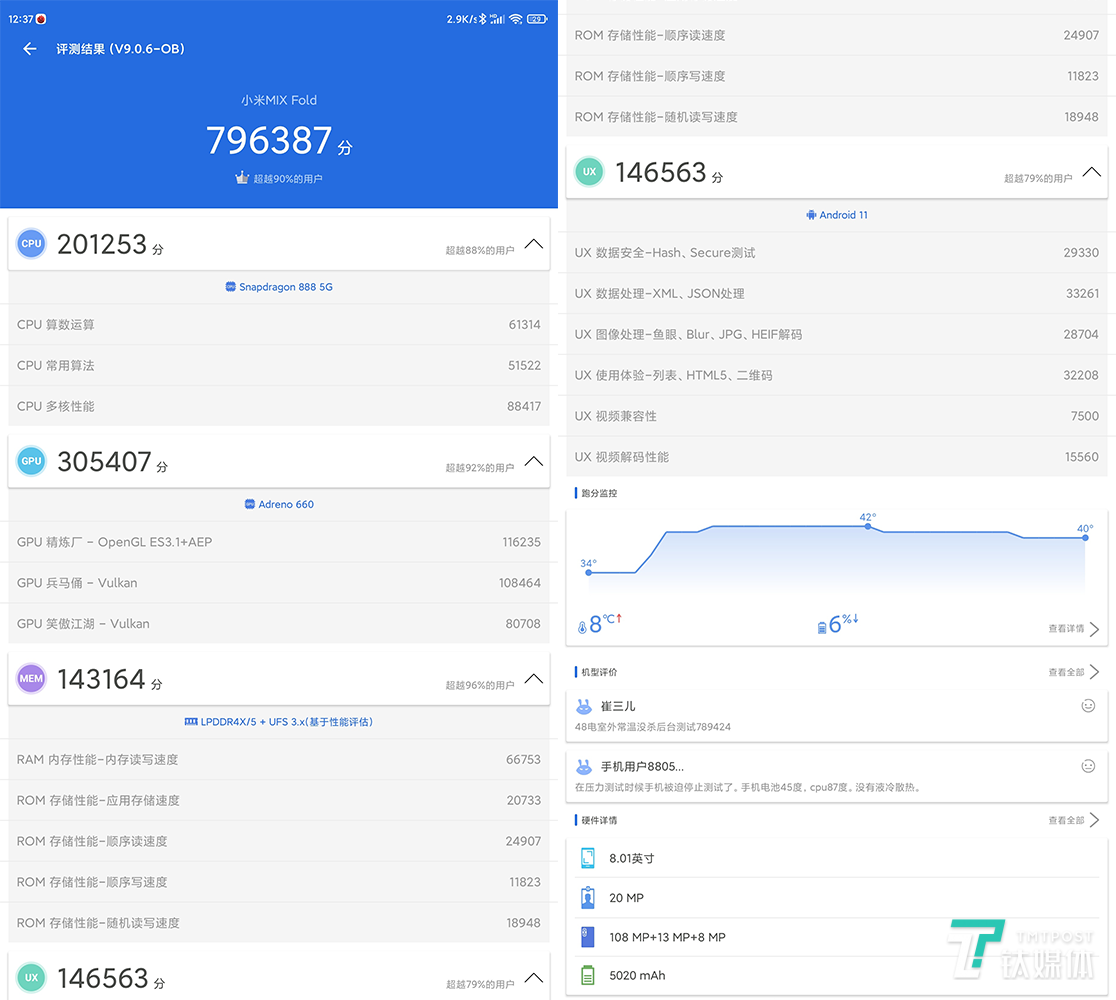Viewport: 1116px width, 1000px height.
Task: Tap the 小米MIX Fold device name
Action: [x=279, y=100]
